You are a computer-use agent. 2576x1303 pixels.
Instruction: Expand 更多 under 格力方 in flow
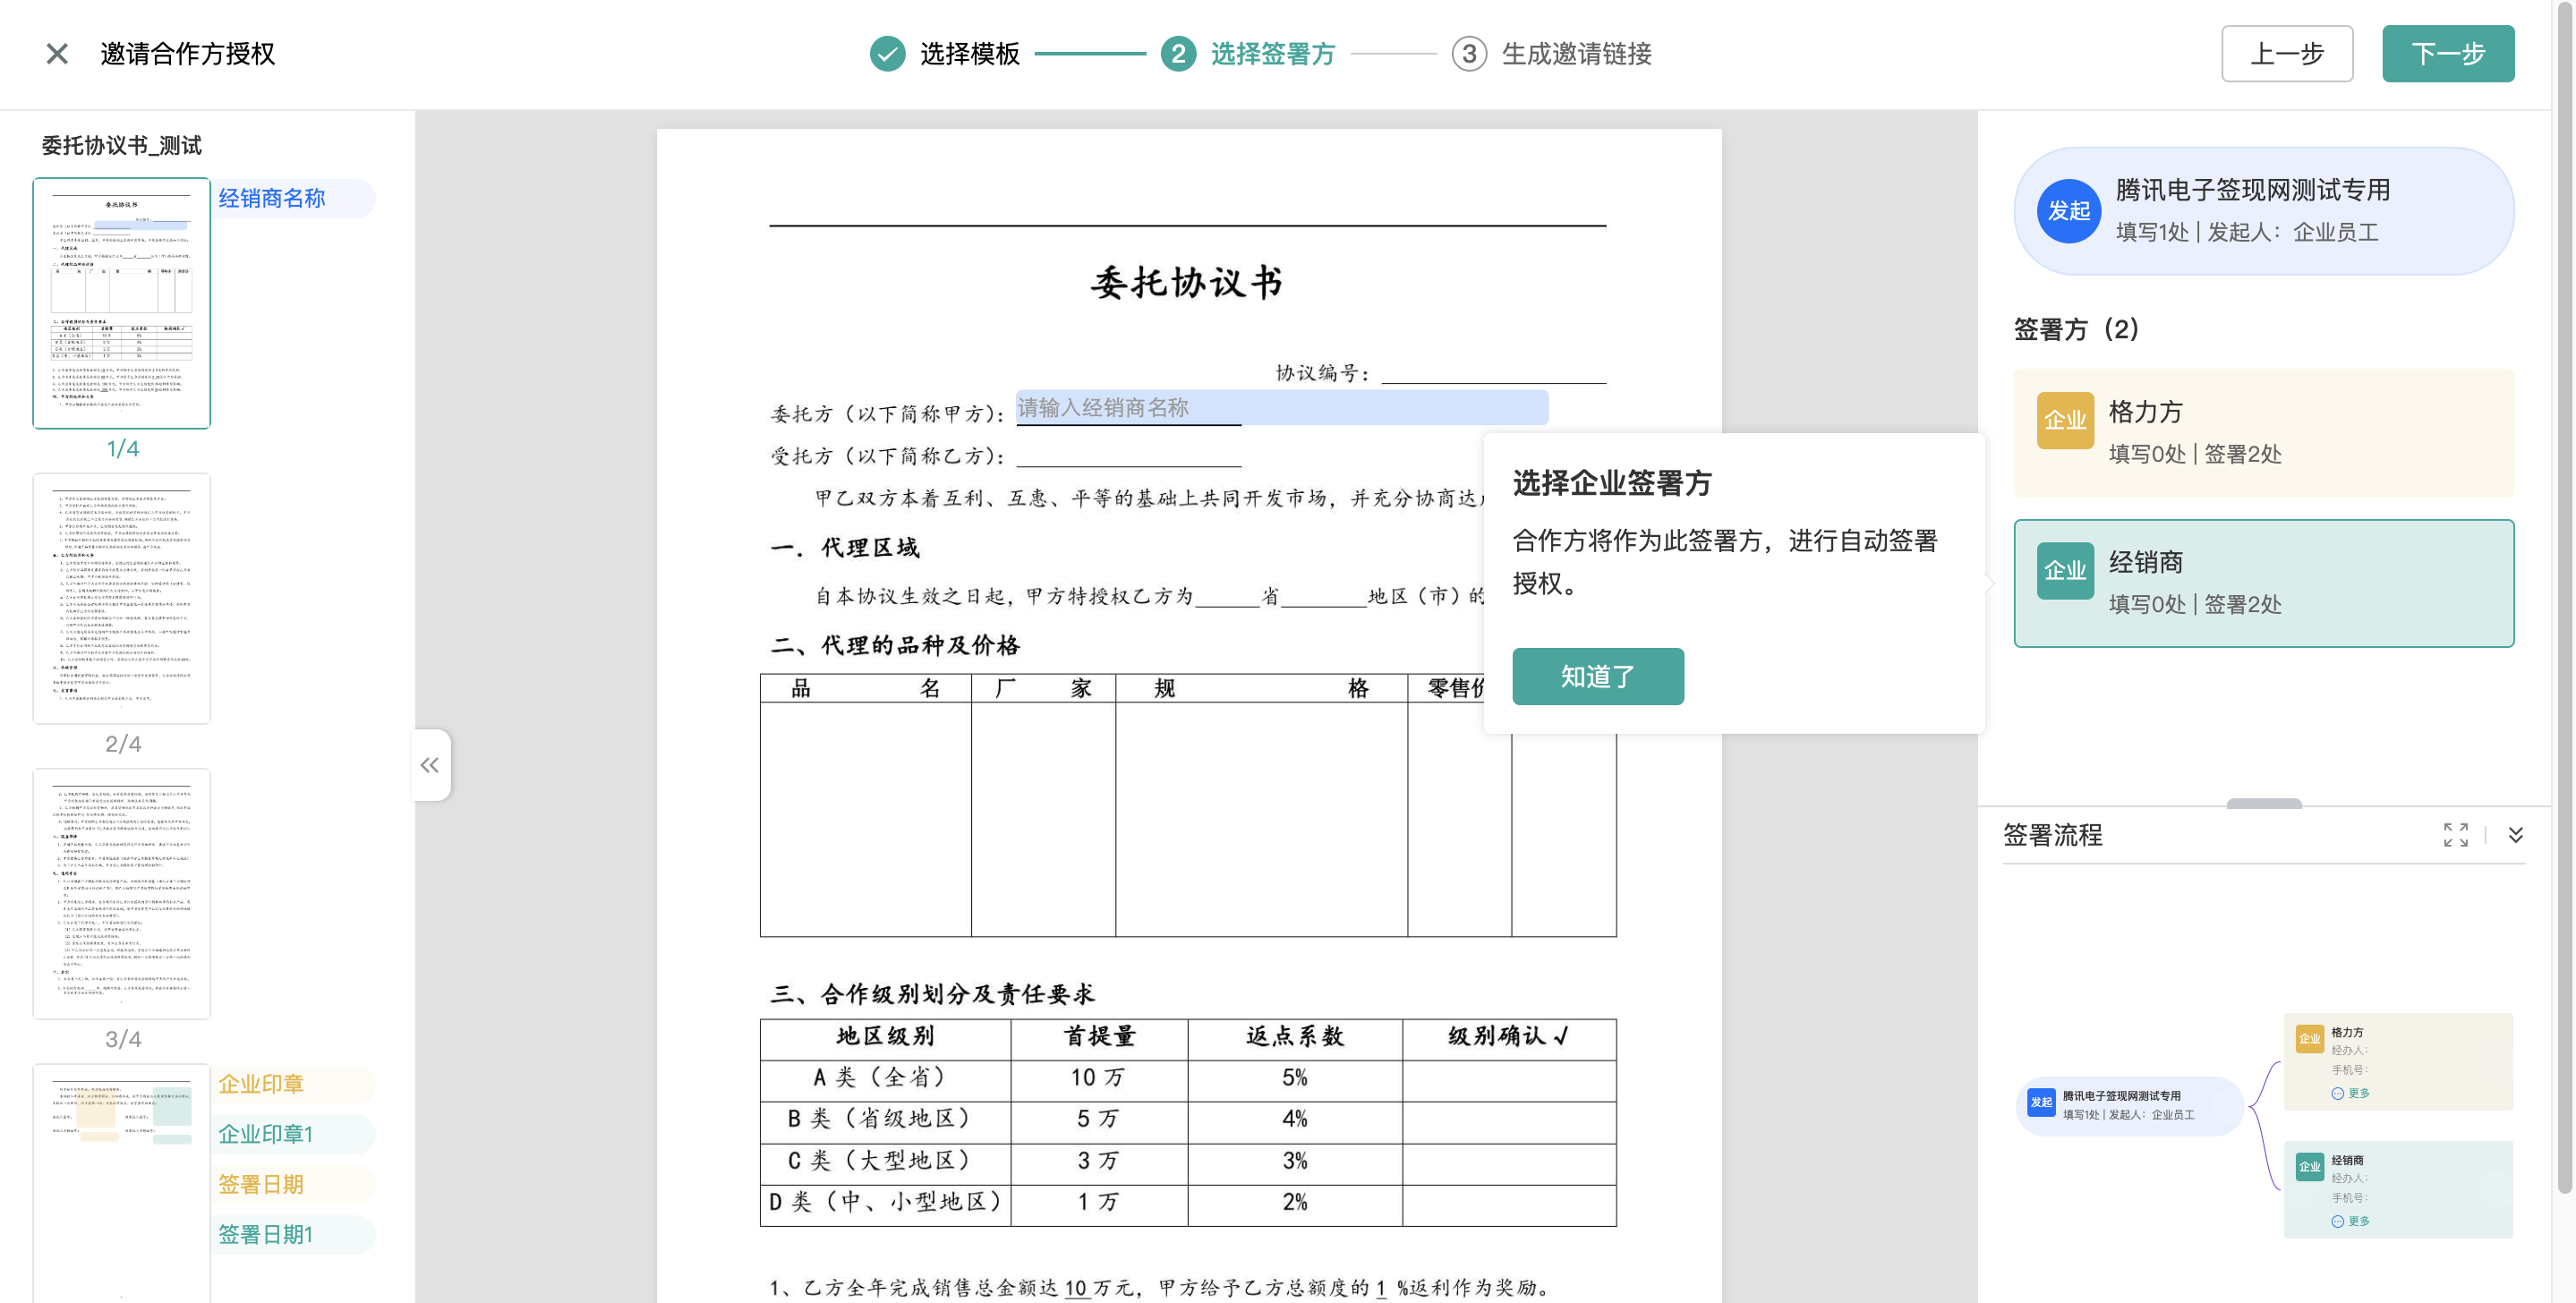coord(2351,1093)
